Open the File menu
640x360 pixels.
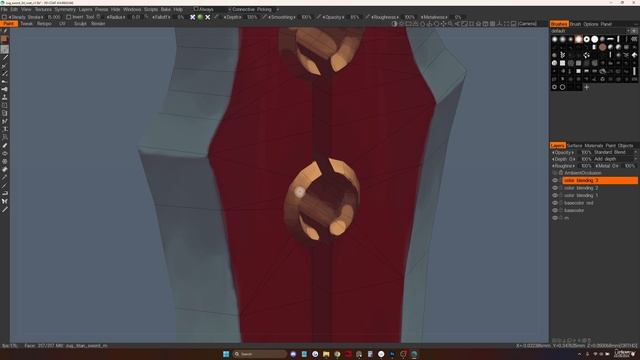pyautogui.click(x=4, y=9)
